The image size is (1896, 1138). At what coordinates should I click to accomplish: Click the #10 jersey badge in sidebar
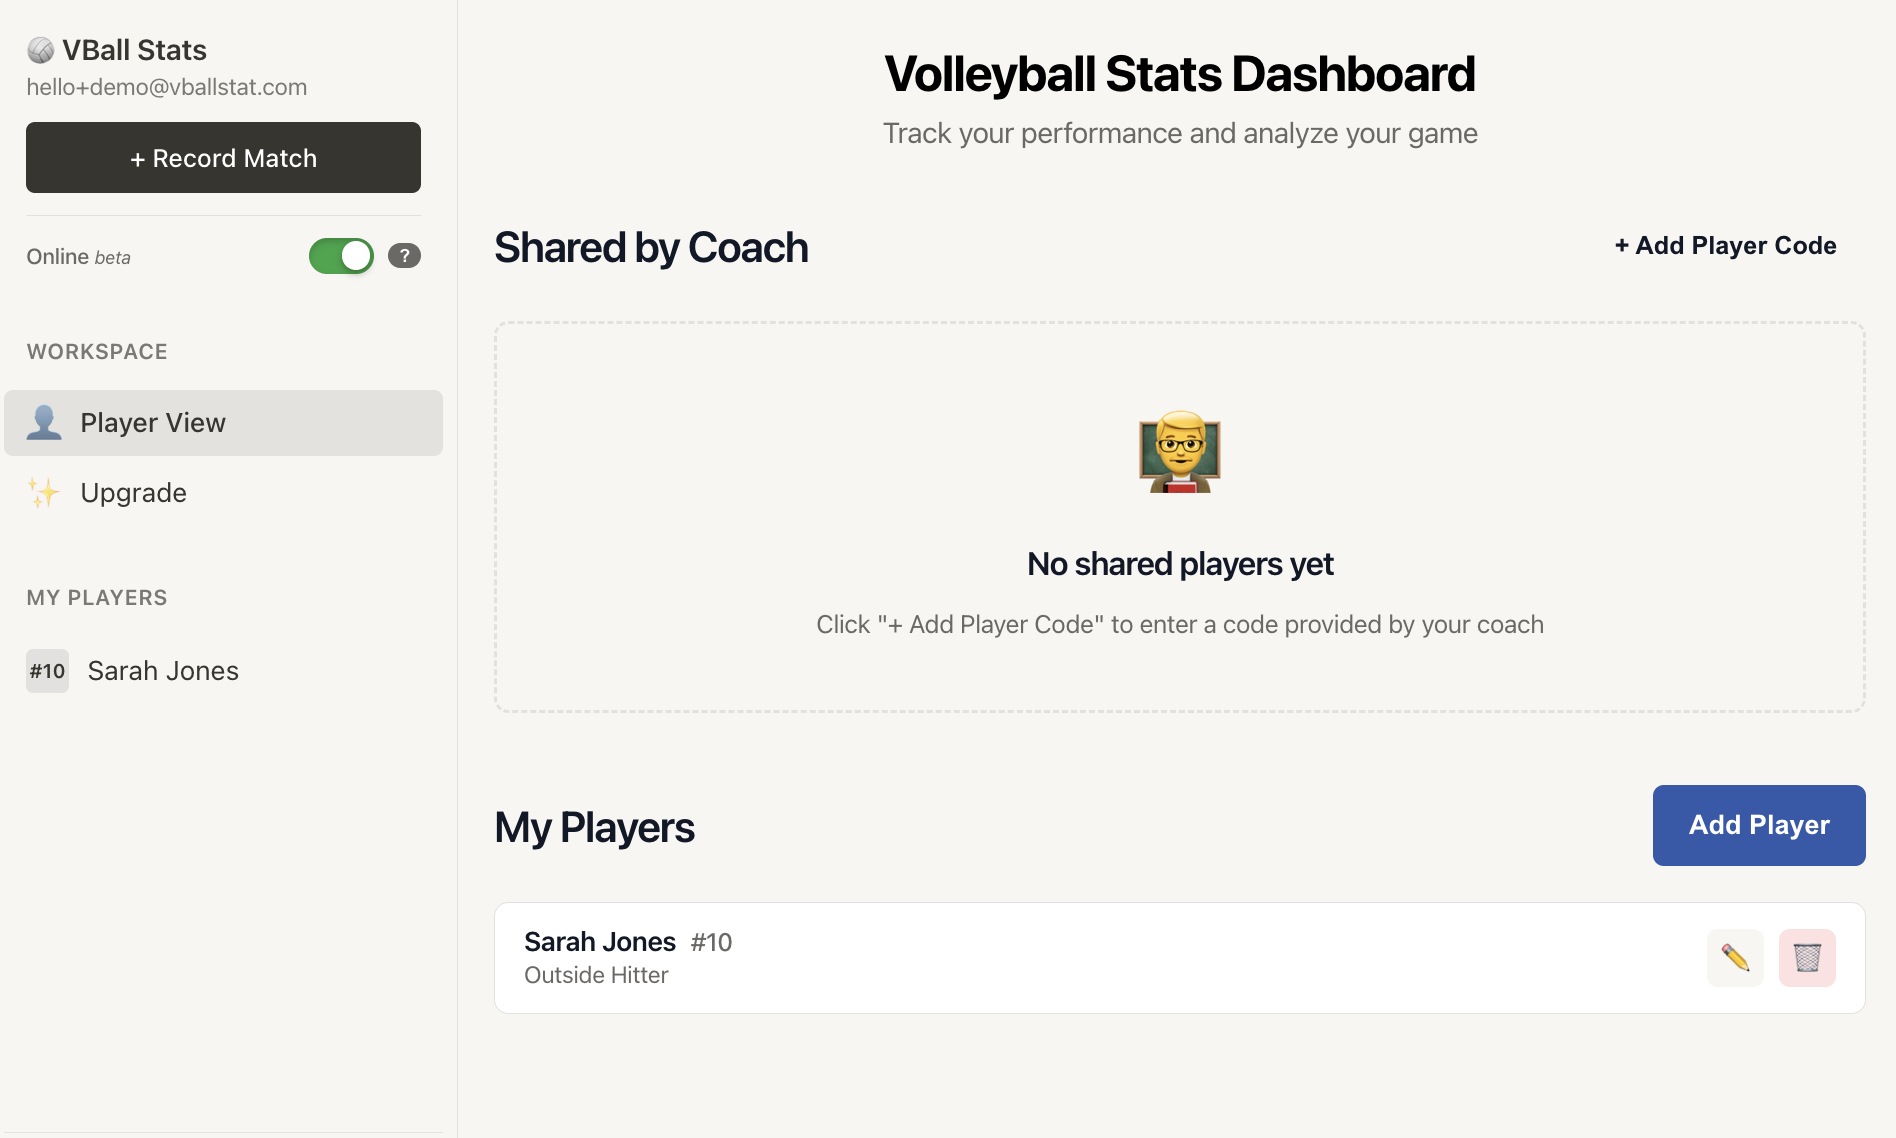click(47, 671)
